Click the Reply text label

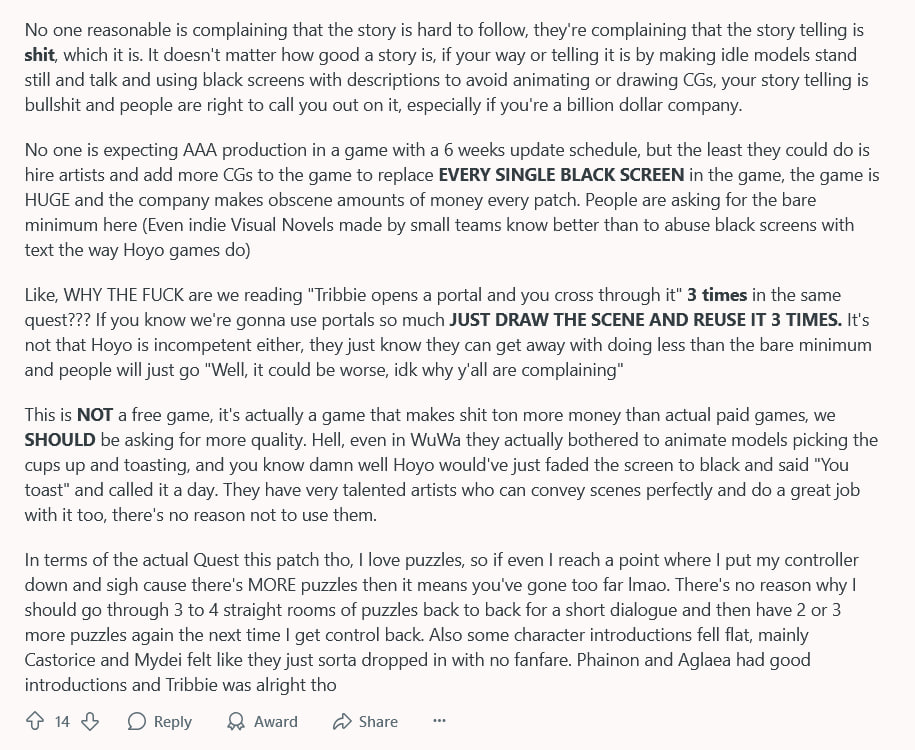click(173, 722)
